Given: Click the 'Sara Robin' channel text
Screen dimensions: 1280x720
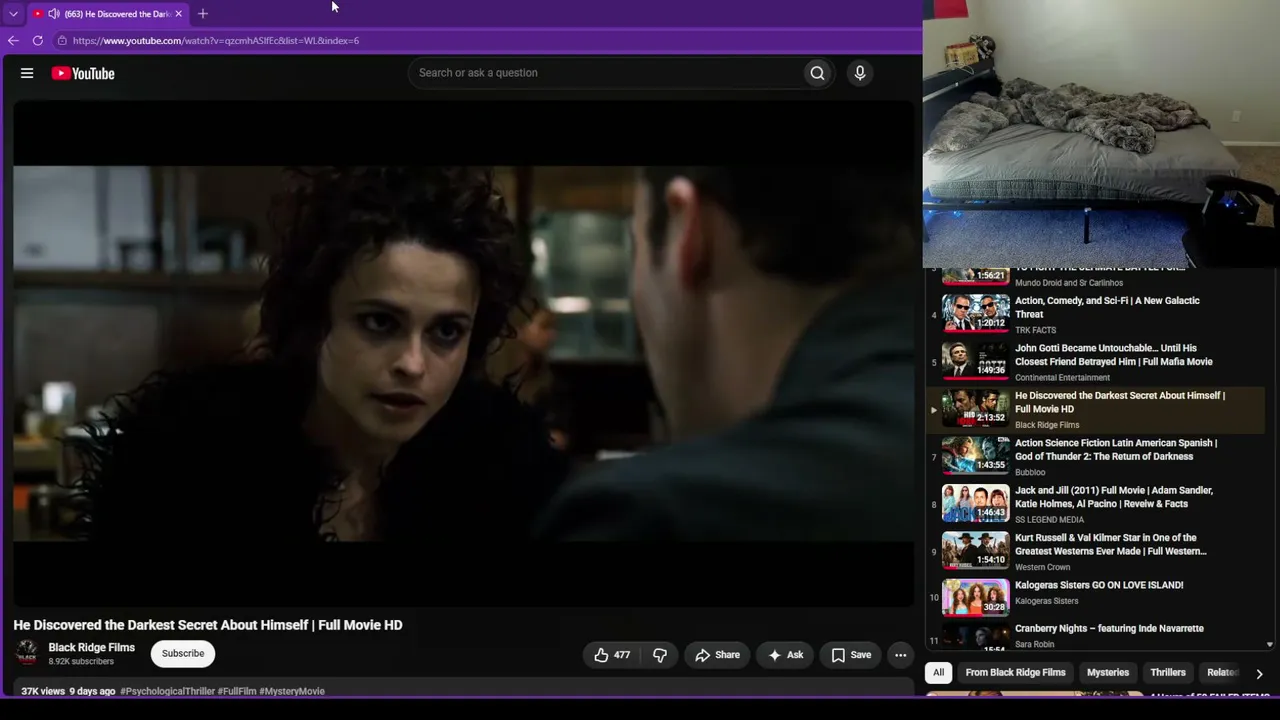Looking at the screenshot, I should pyautogui.click(x=1034, y=644).
